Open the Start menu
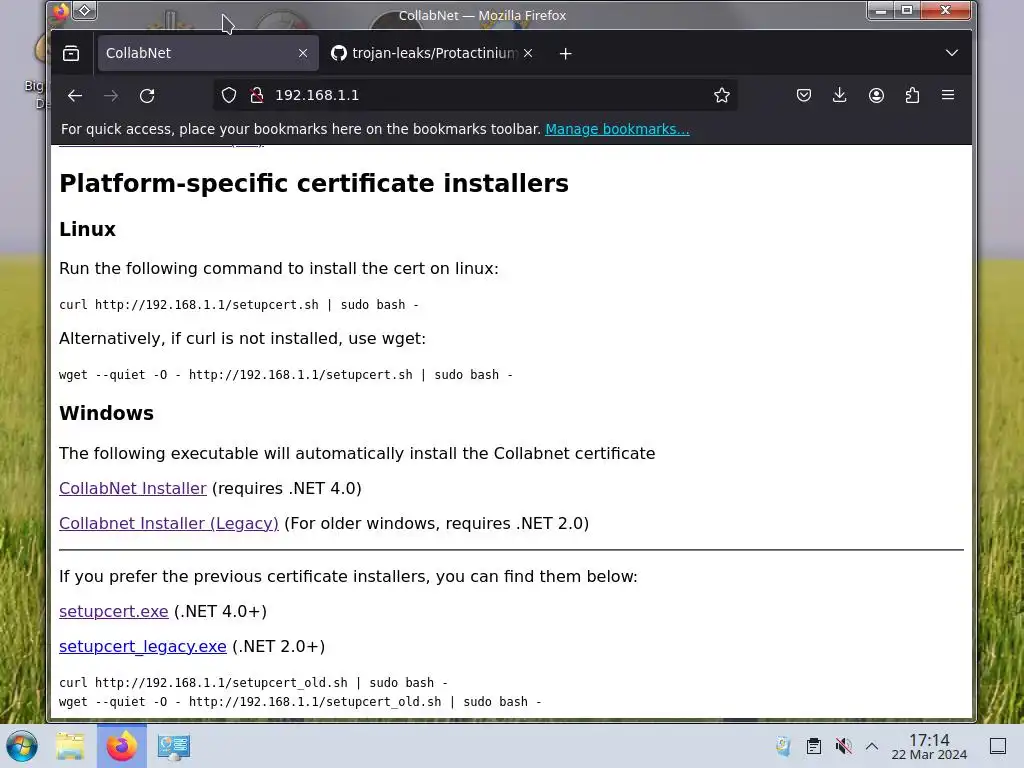This screenshot has width=1024, height=768. pyautogui.click(x=22, y=746)
